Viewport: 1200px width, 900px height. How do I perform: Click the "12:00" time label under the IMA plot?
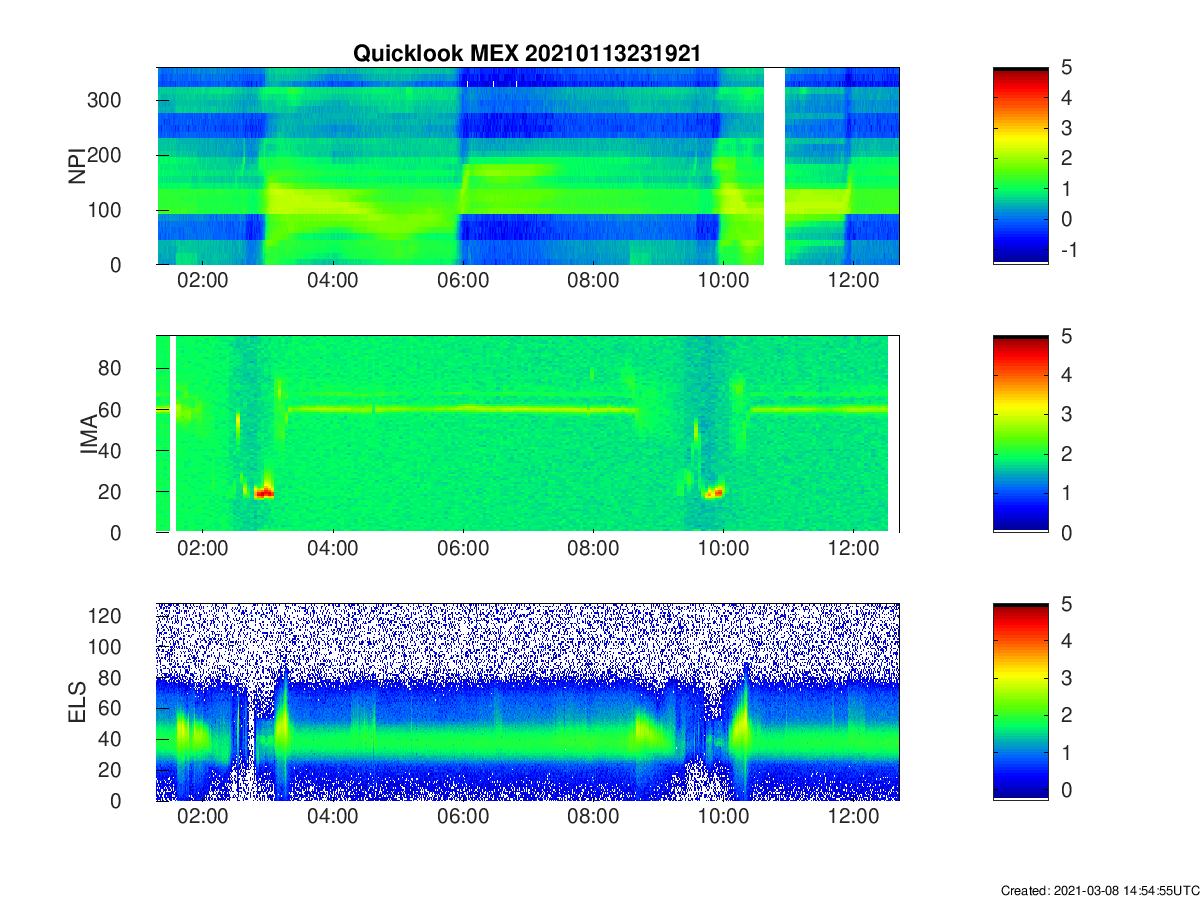(x=853, y=550)
